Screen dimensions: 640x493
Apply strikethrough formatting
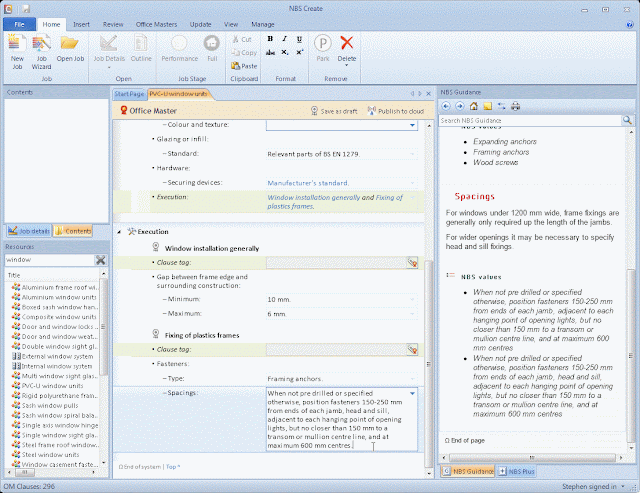(x=270, y=52)
